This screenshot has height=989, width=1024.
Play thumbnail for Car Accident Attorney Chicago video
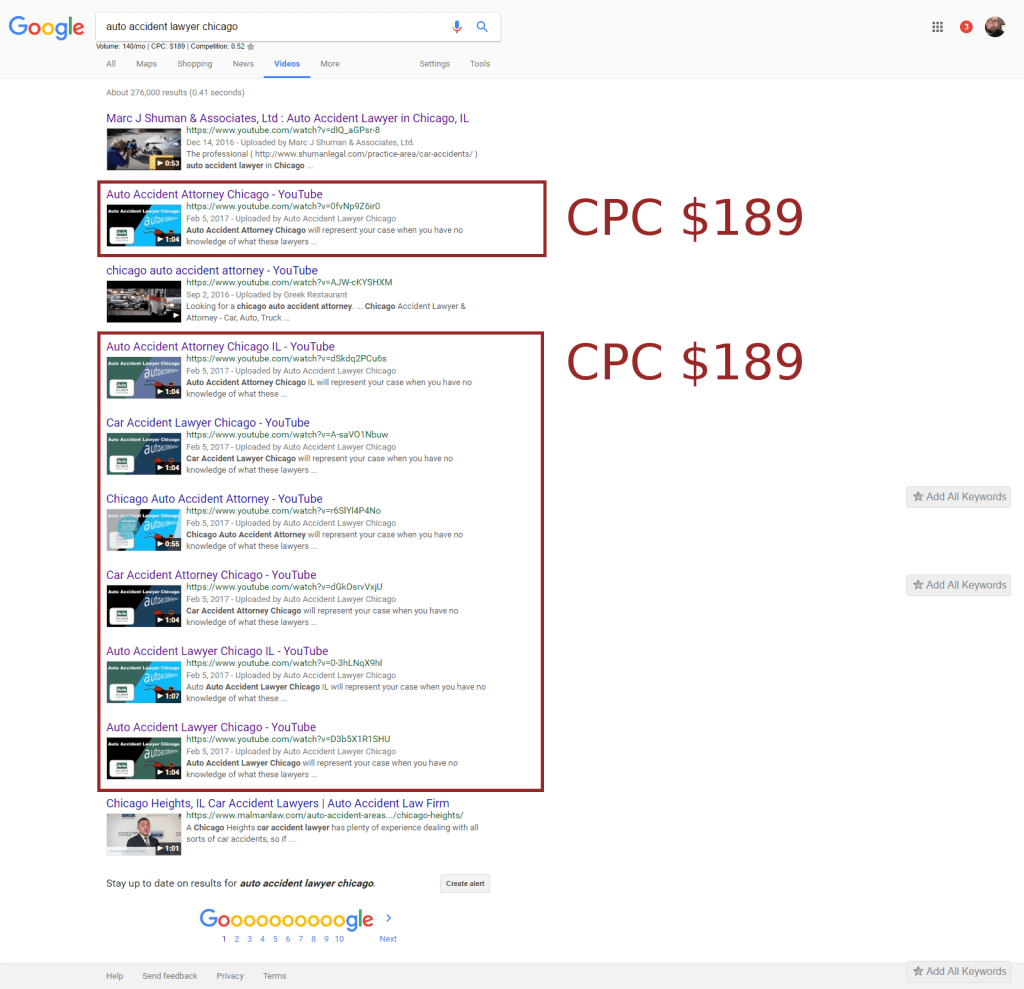point(144,606)
